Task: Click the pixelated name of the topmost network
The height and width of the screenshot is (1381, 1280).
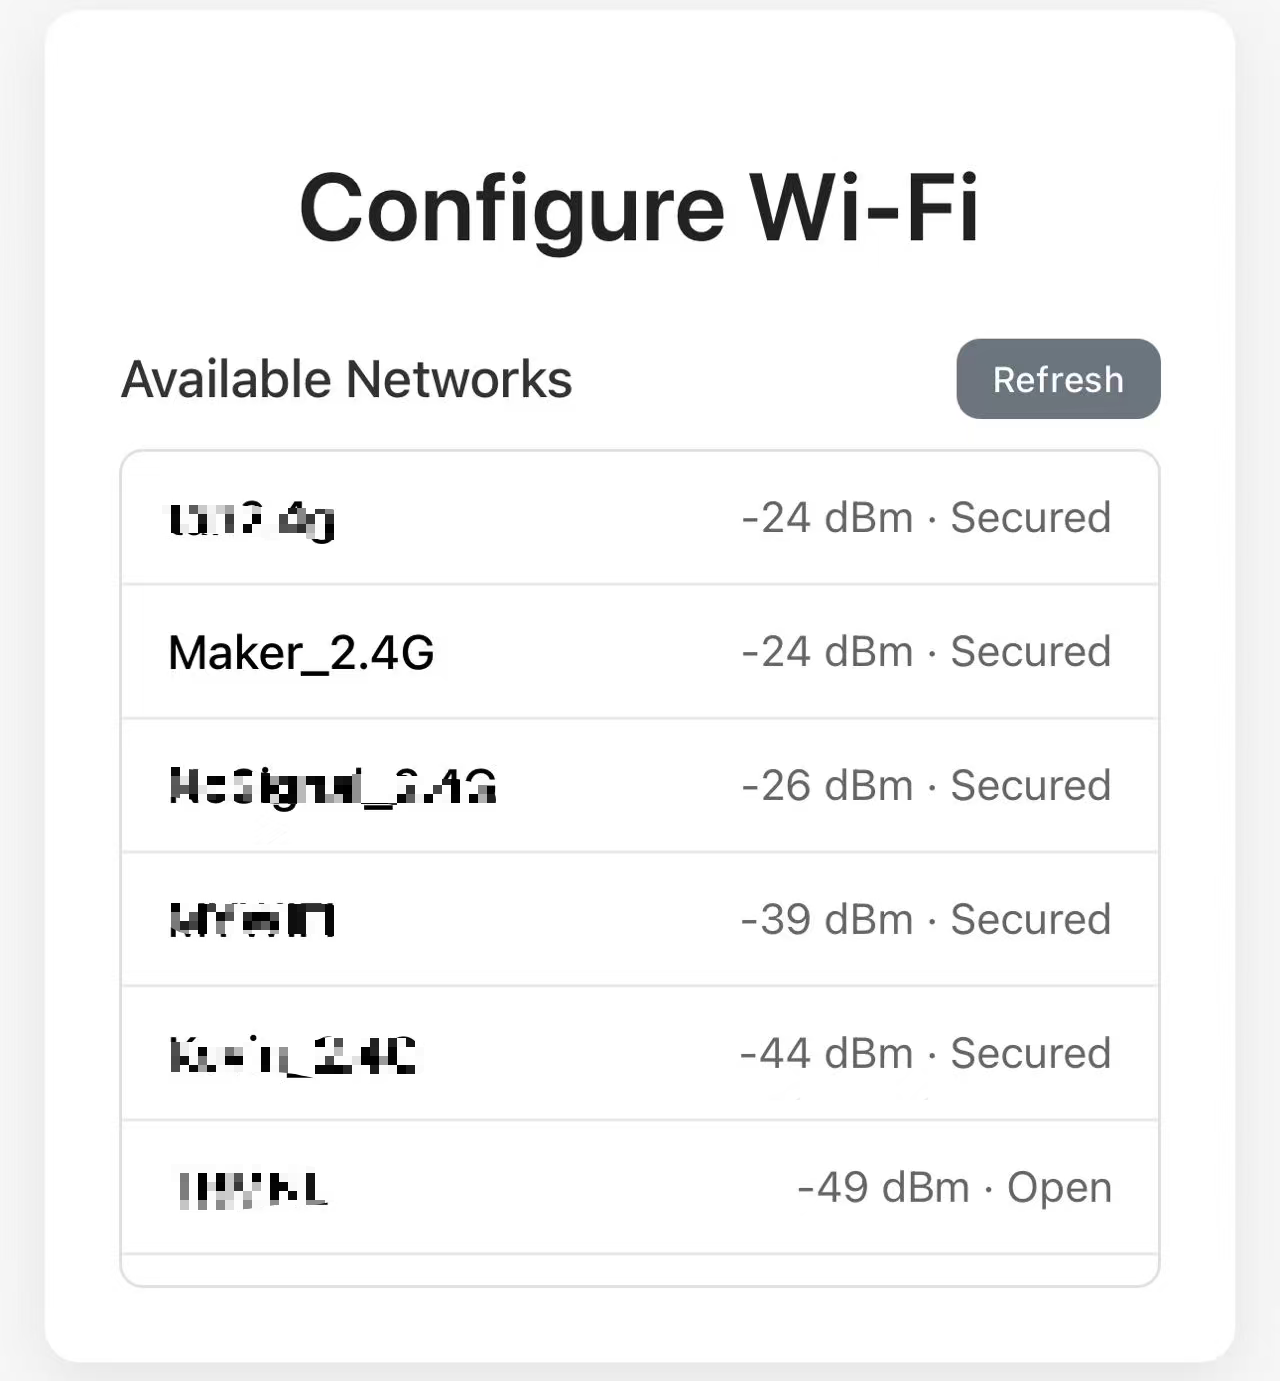Action: [x=251, y=520]
